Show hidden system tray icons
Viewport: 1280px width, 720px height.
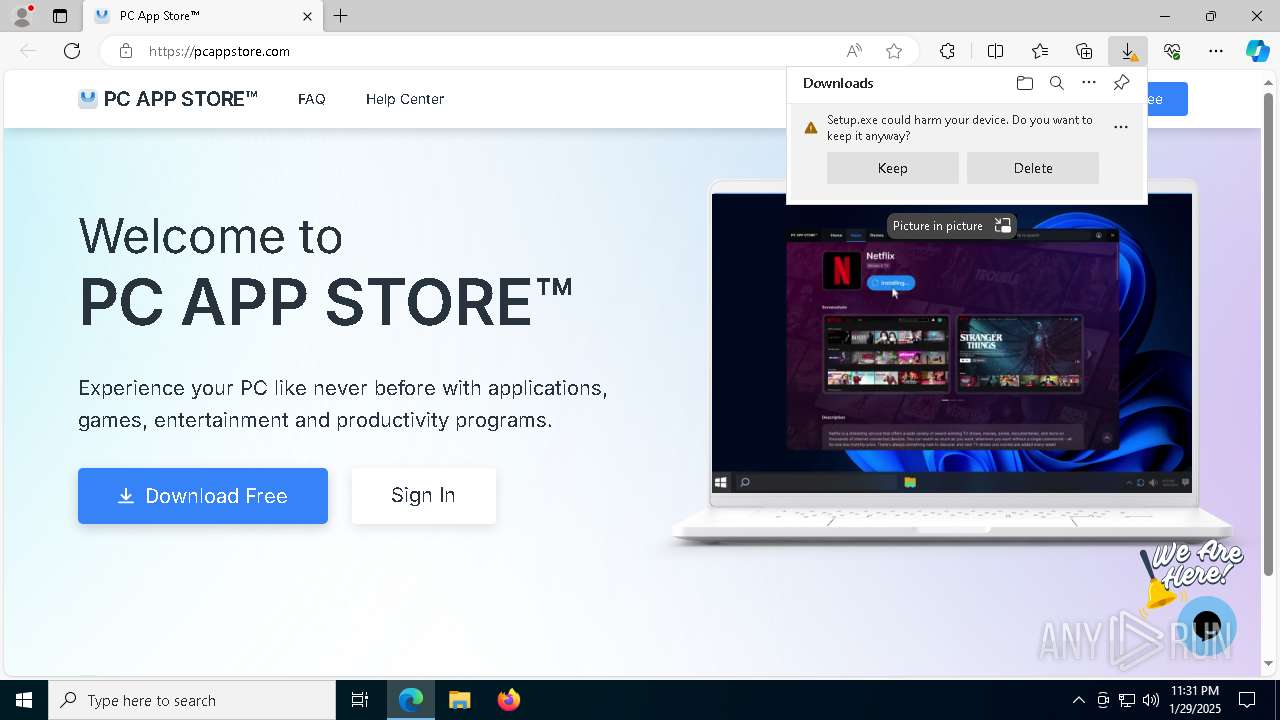pyautogui.click(x=1078, y=700)
